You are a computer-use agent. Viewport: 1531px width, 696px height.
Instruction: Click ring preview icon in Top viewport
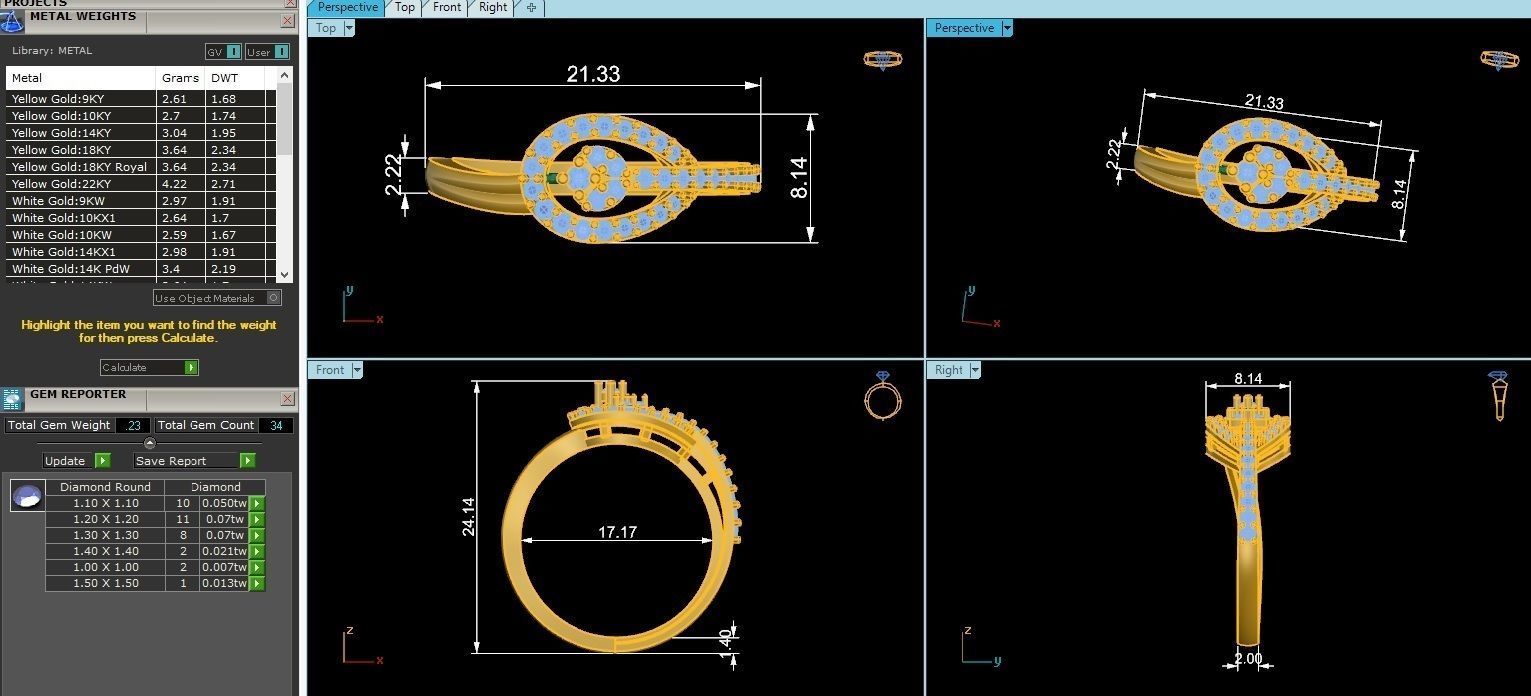883,60
